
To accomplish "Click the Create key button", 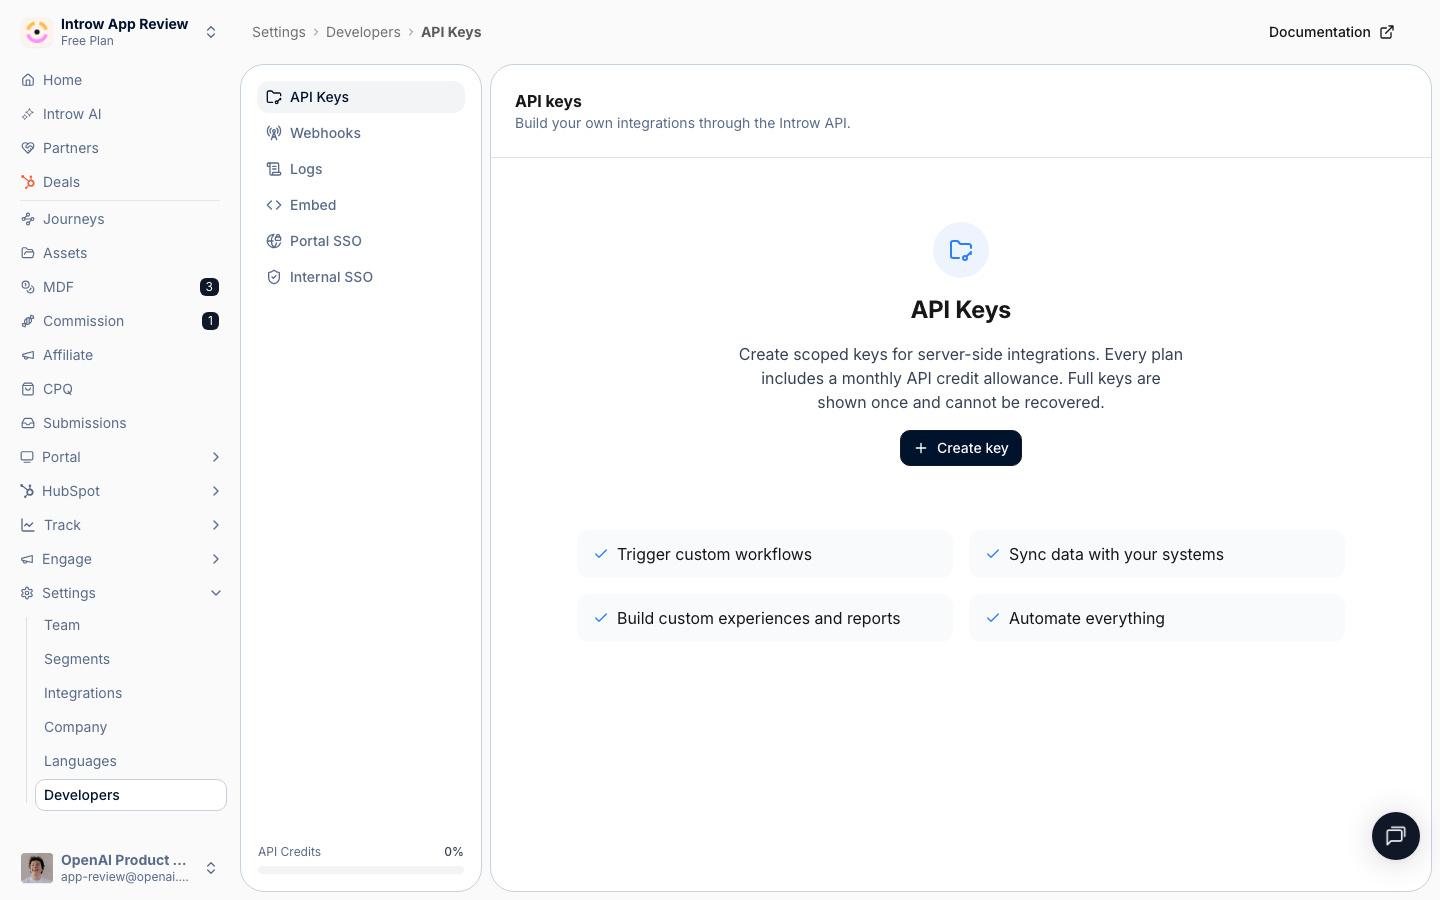I will [961, 448].
